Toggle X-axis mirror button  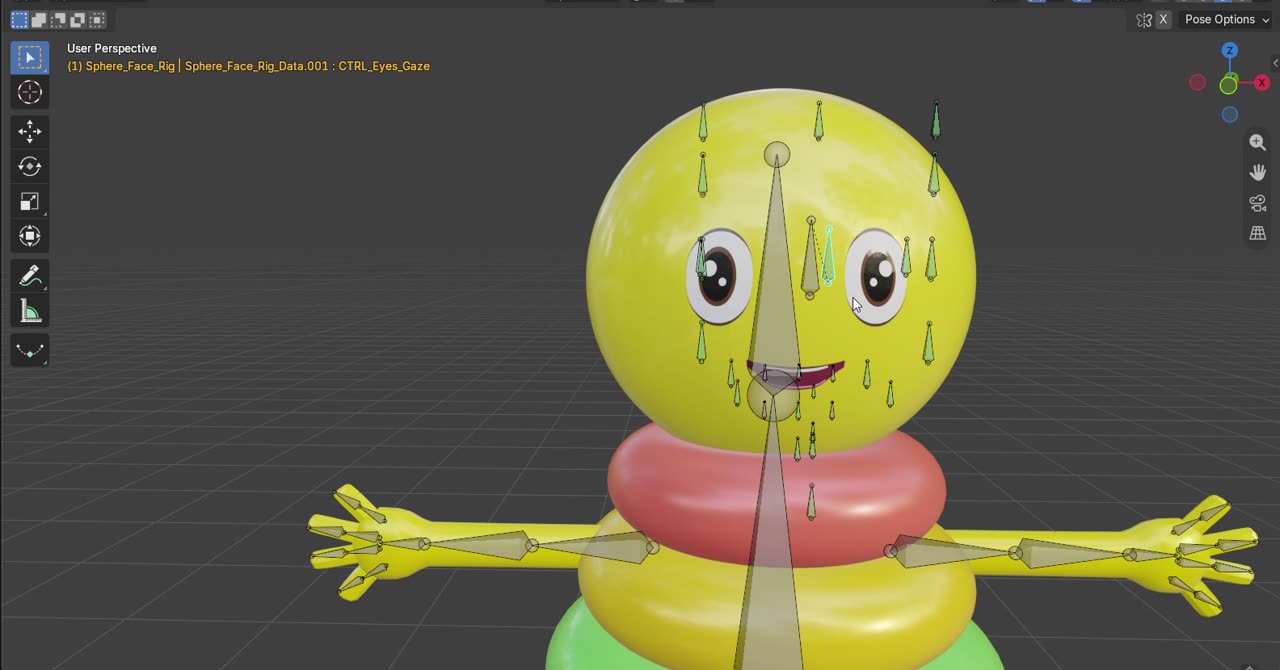[1163, 19]
